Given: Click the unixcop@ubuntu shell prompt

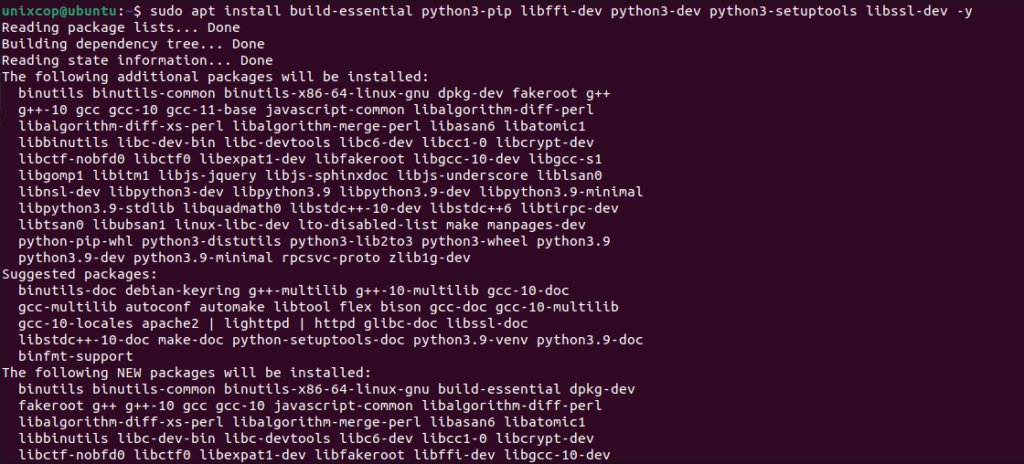Looking at the screenshot, I should [70, 11].
